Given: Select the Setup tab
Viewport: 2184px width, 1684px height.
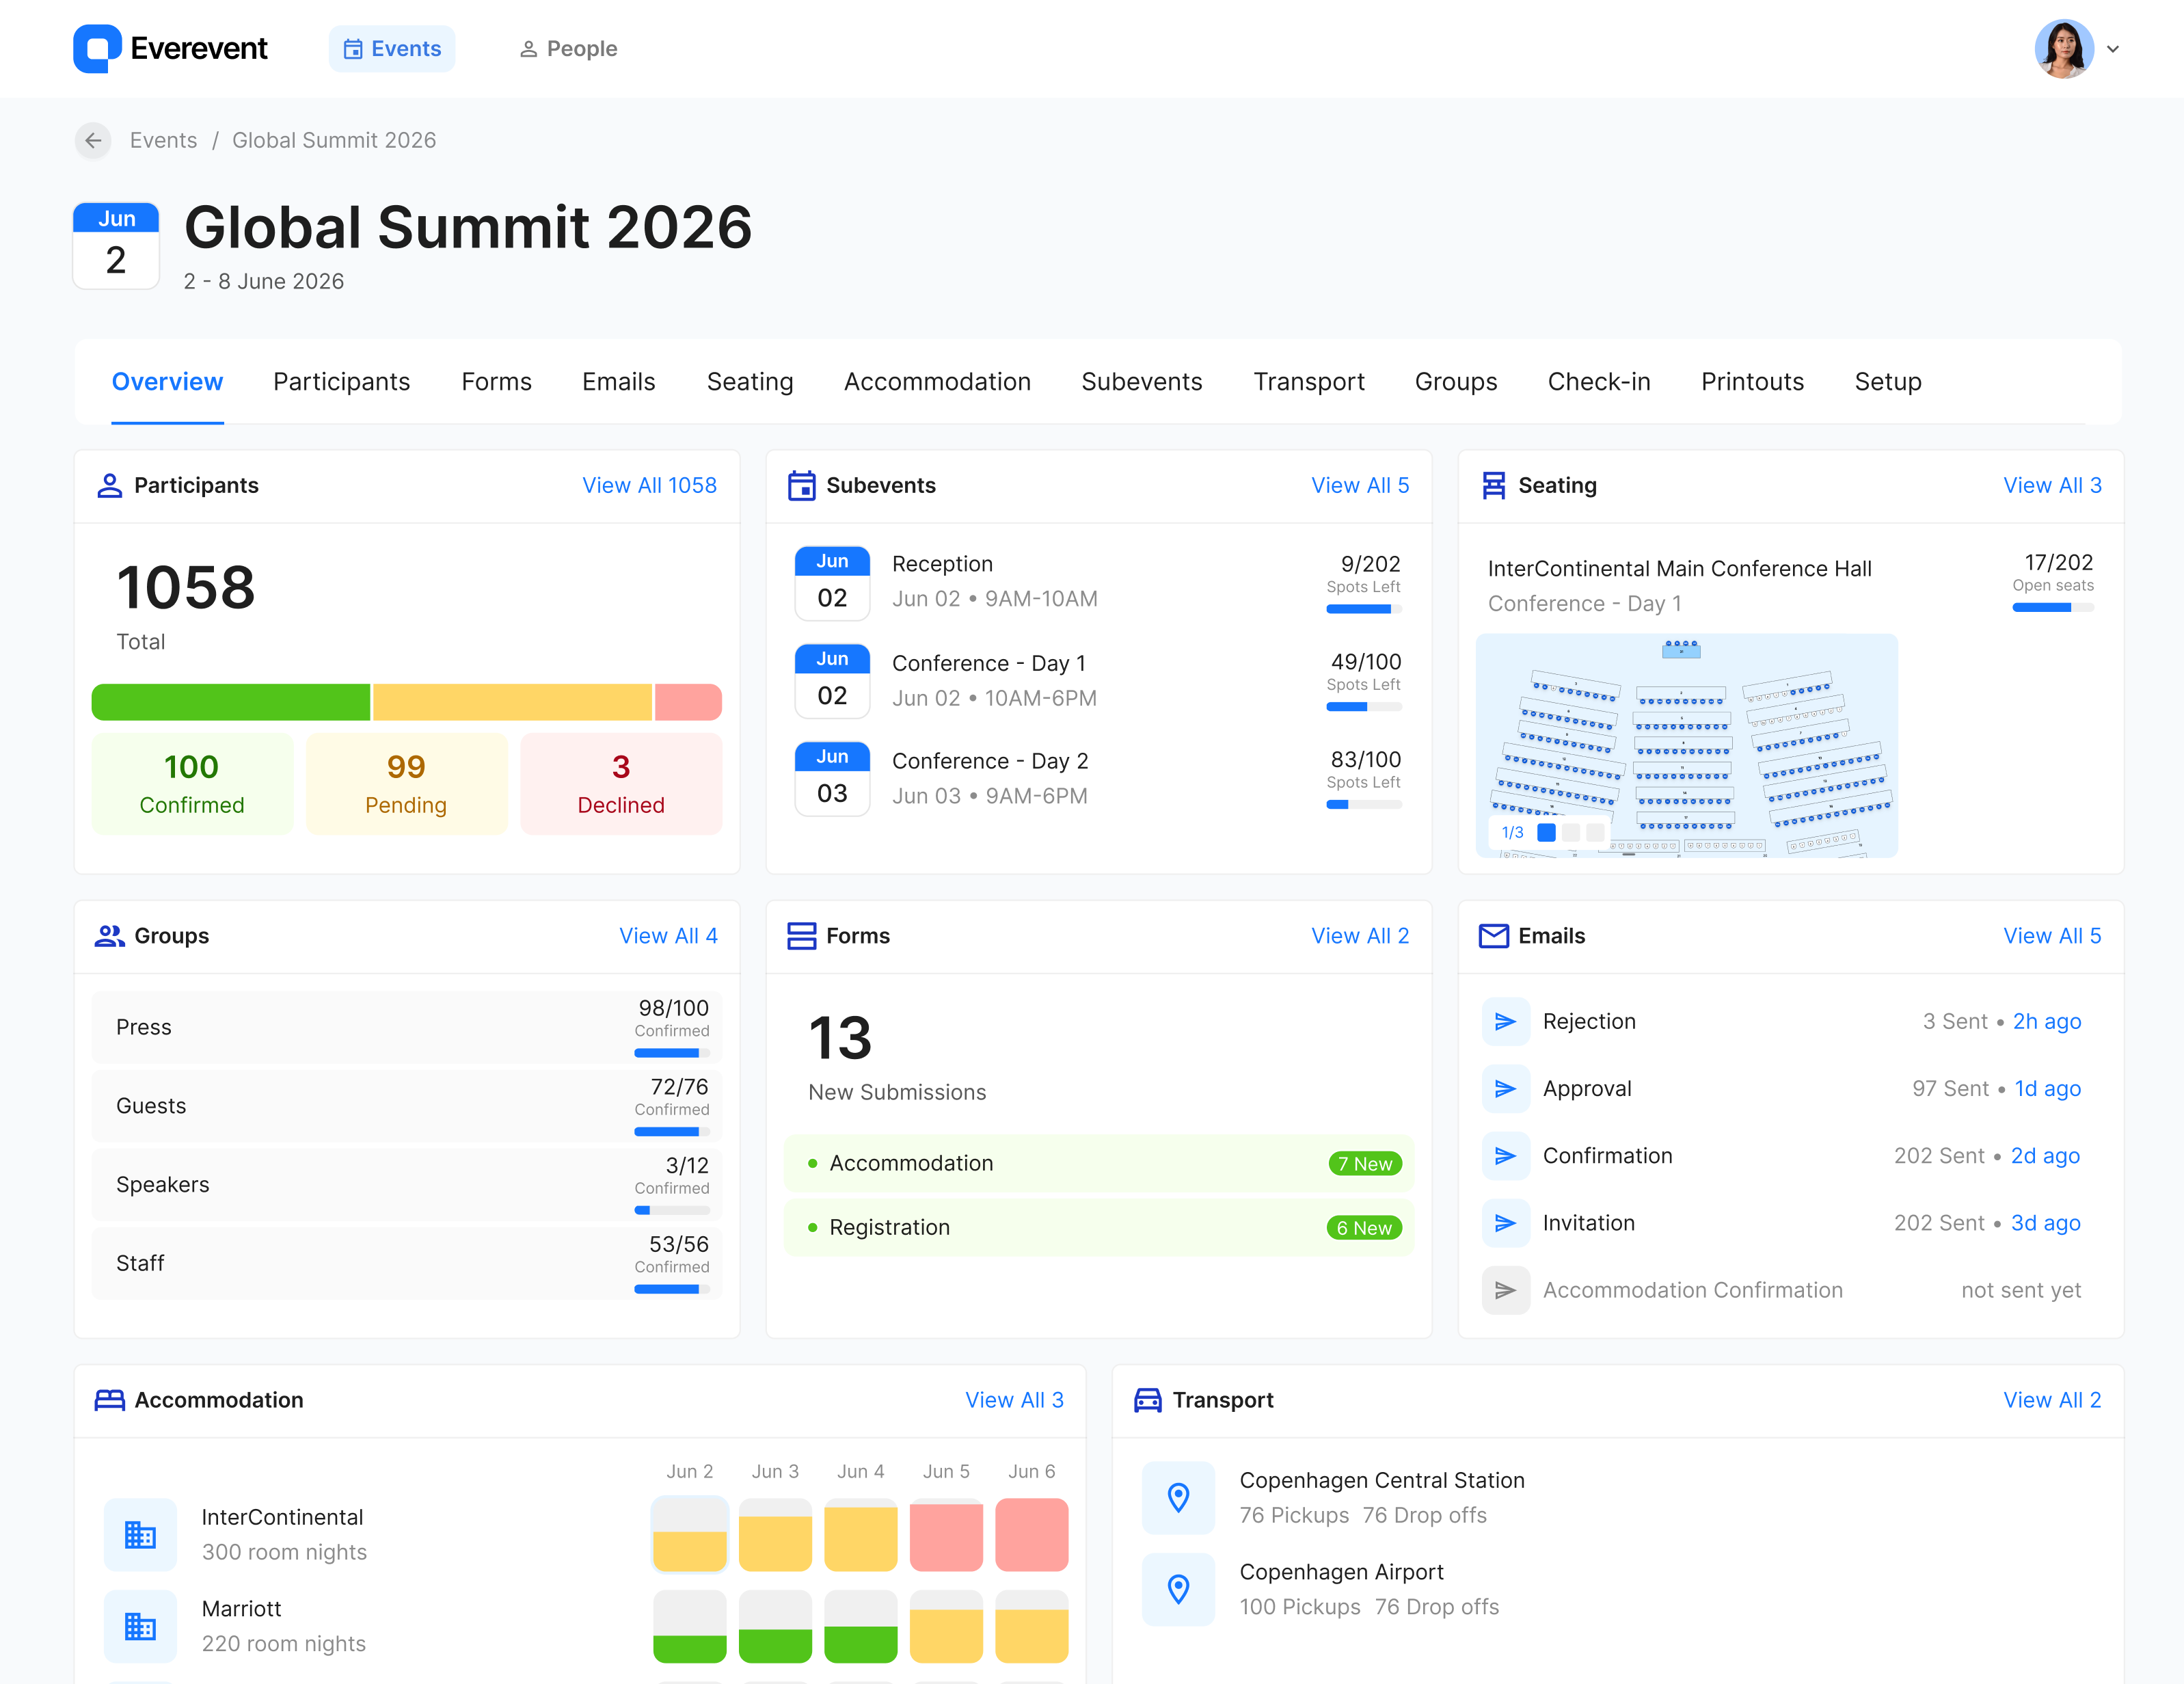Looking at the screenshot, I should point(1888,382).
